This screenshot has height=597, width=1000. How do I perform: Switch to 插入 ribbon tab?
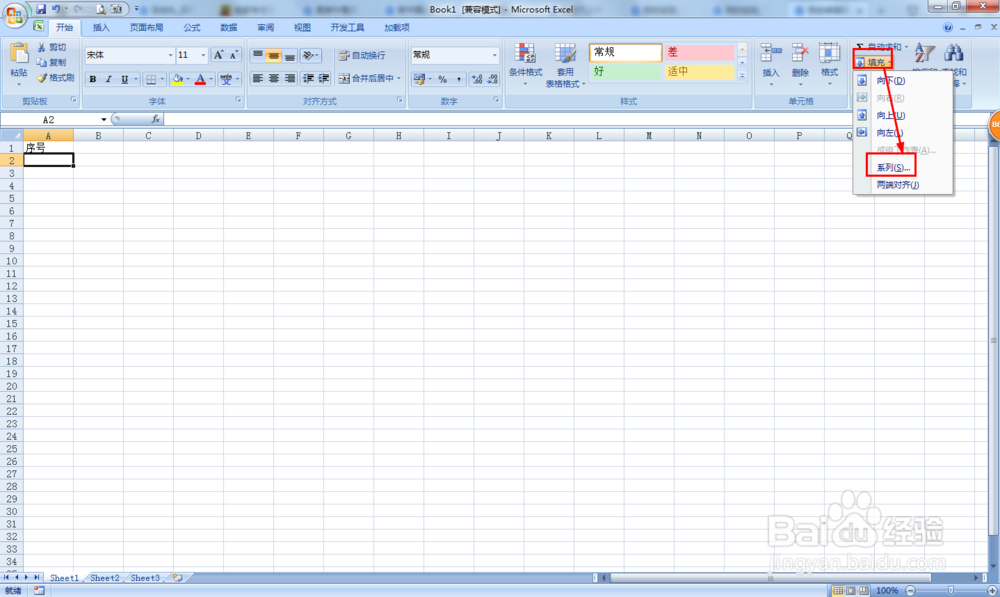coord(101,27)
